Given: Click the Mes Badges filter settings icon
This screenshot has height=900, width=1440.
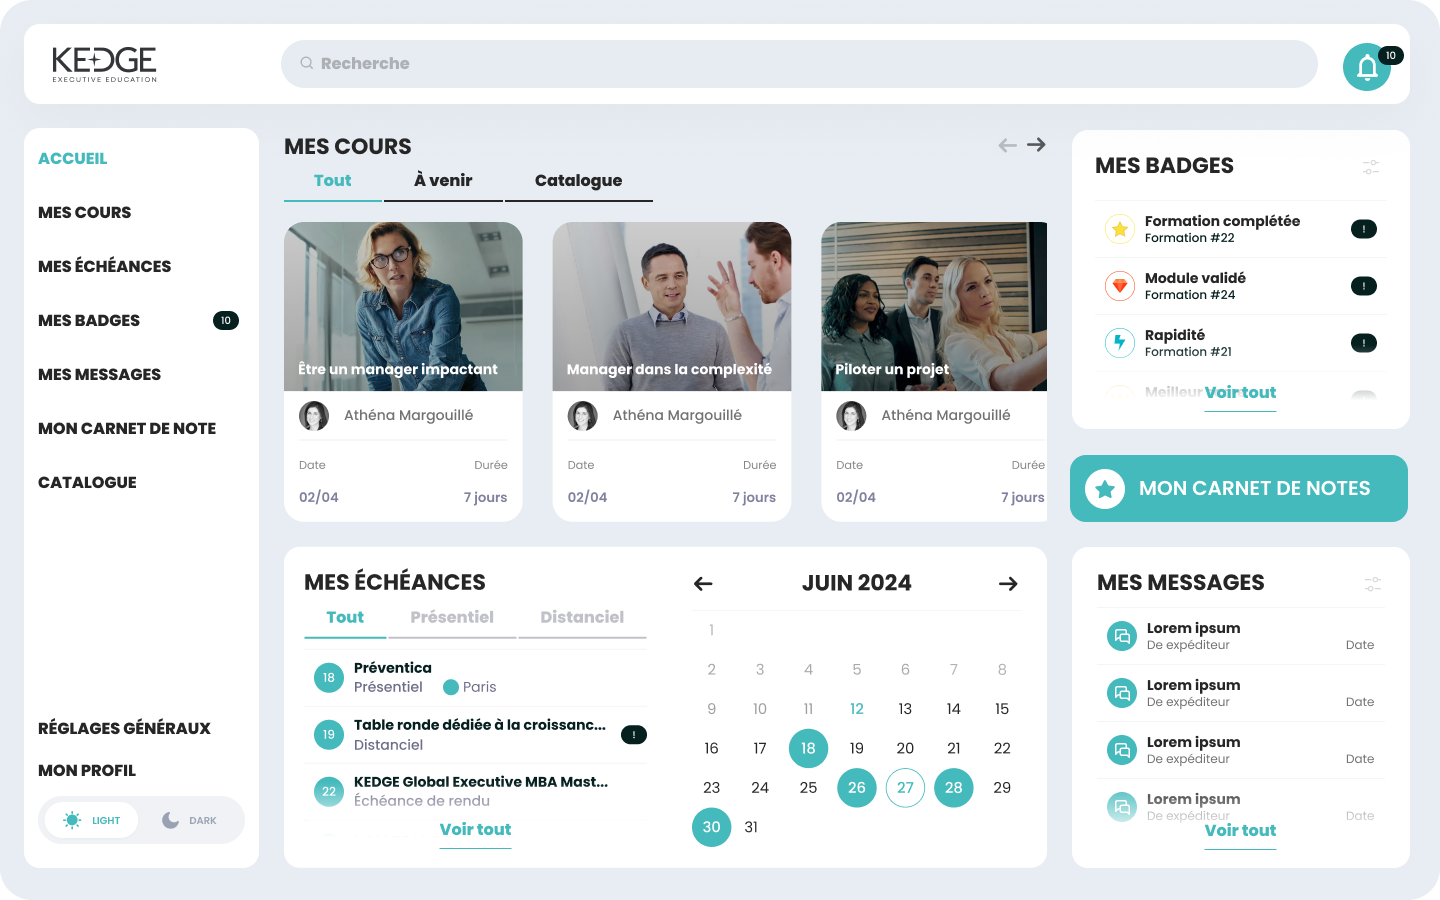Looking at the screenshot, I should (x=1370, y=167).
